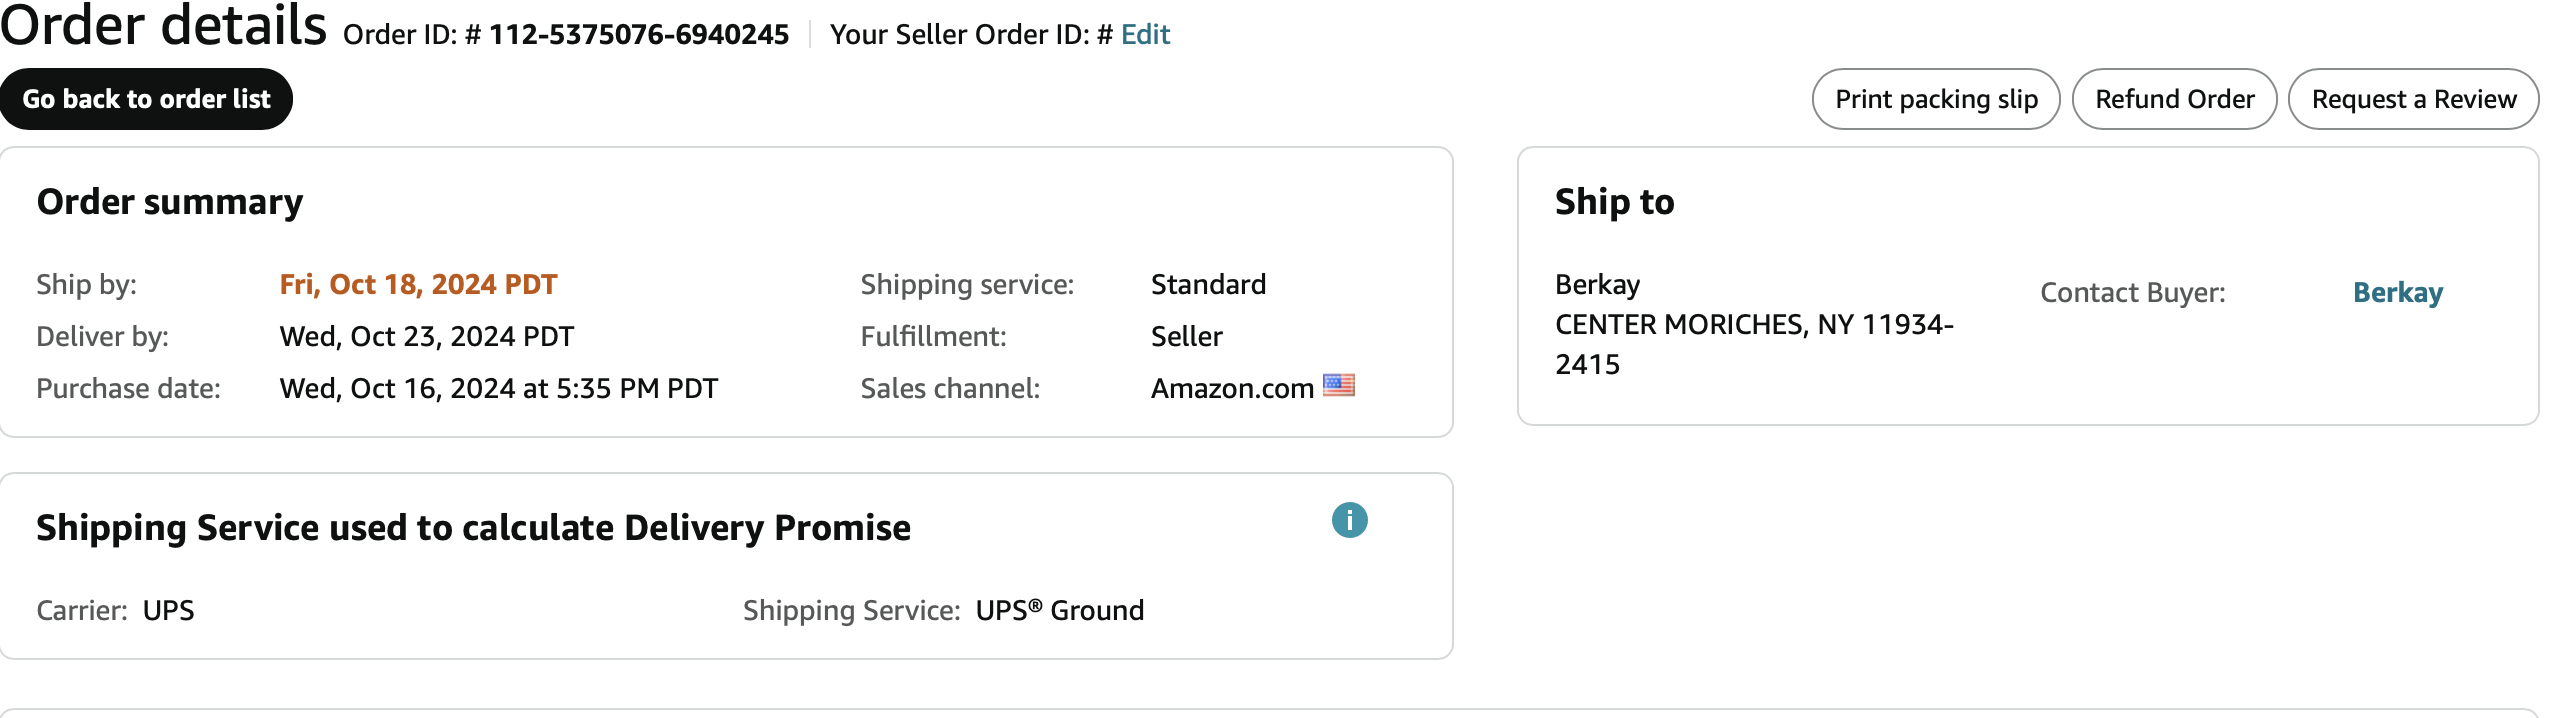Click the Refund Order button
This screenshot has width=2560, height=718.
coord(2175,99)
